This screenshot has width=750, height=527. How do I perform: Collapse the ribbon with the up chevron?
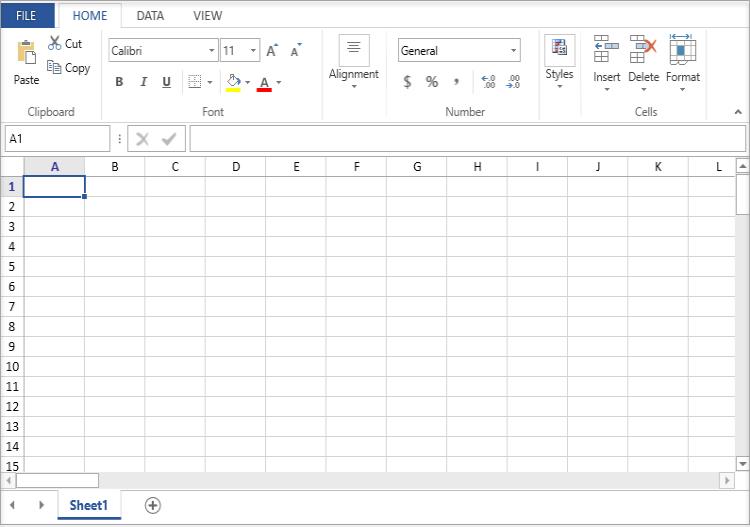(x=738, y=112)
